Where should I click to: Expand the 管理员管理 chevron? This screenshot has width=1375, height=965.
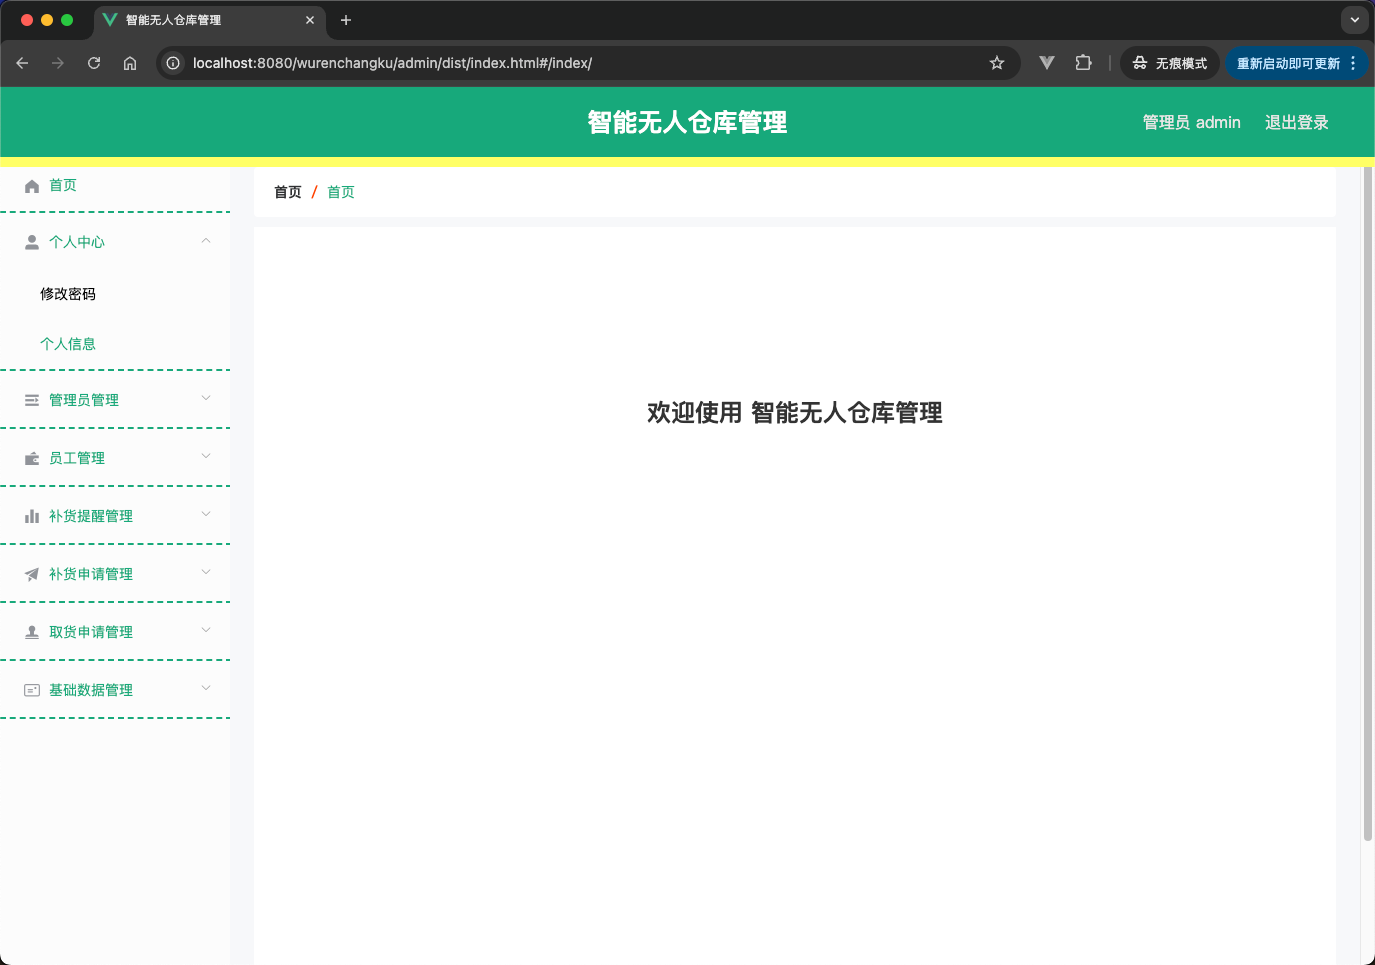tap(206, 398)
